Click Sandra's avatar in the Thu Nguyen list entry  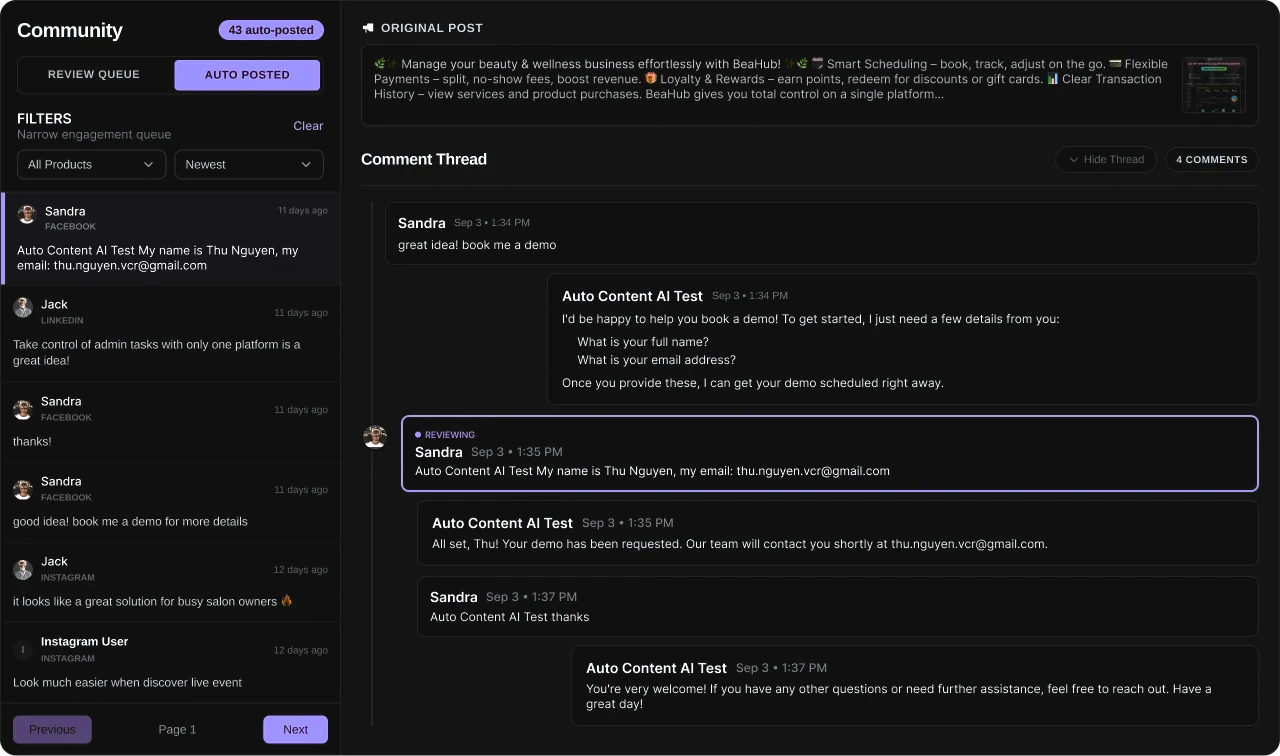coord(27,214)
